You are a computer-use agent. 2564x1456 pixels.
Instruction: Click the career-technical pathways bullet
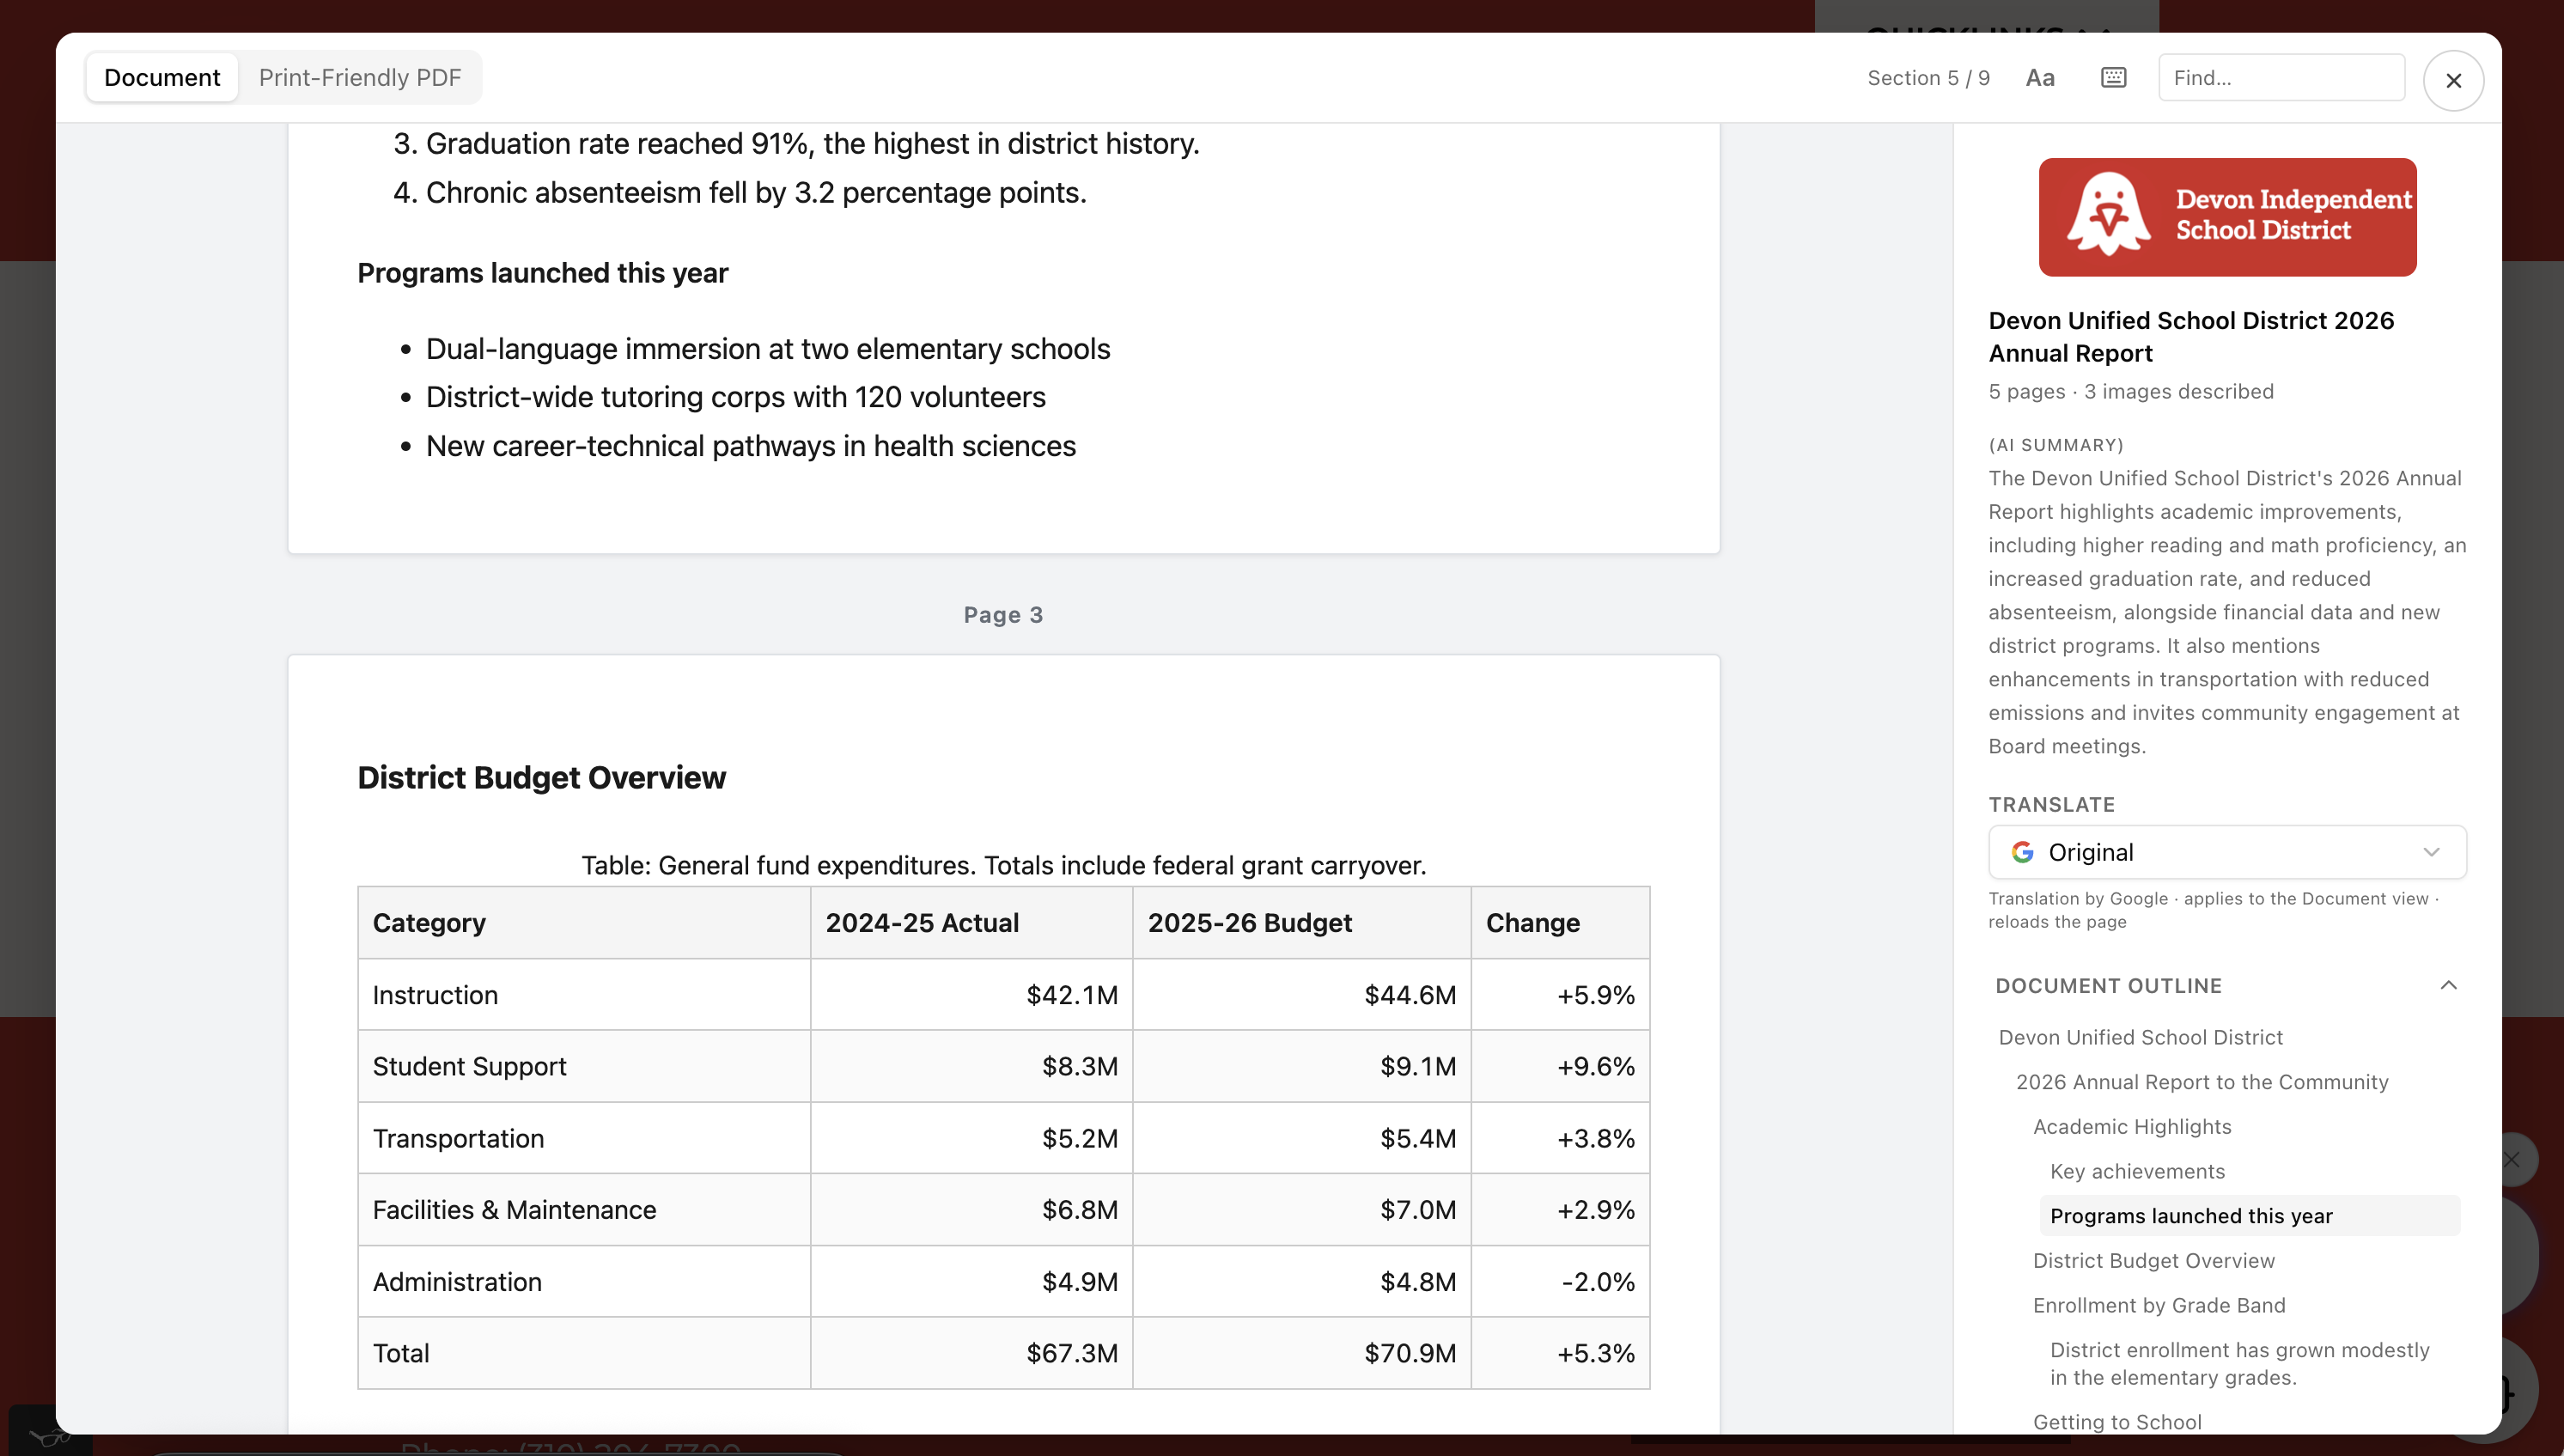click(750, 446)
